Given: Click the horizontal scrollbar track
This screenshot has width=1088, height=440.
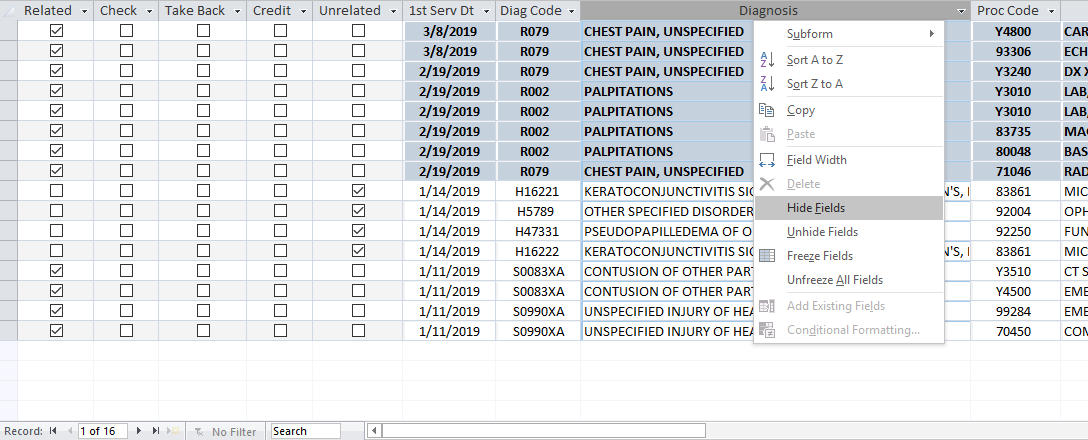Looking at the screenshot, I should [x=543, y=431].
